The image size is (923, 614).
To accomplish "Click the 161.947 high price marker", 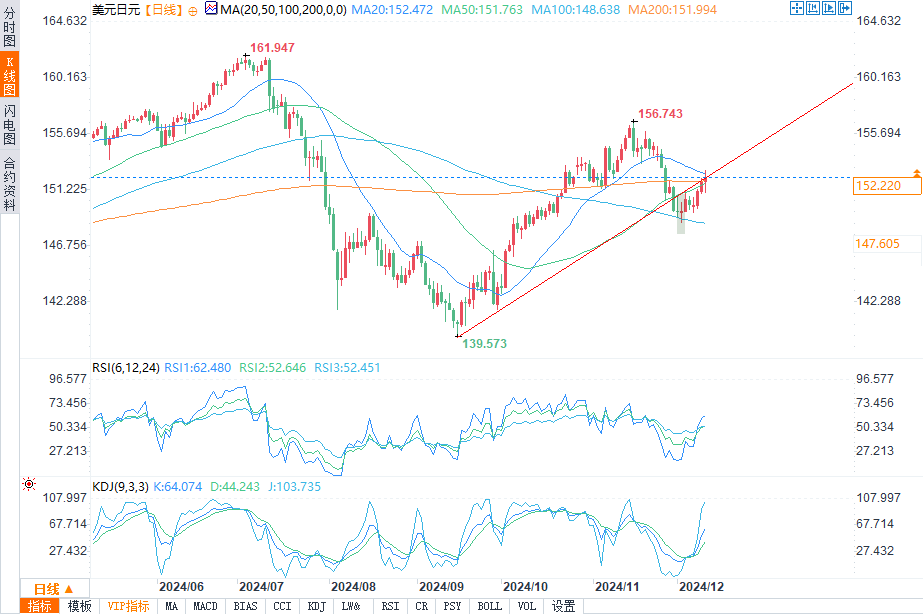I will (273, 48).
